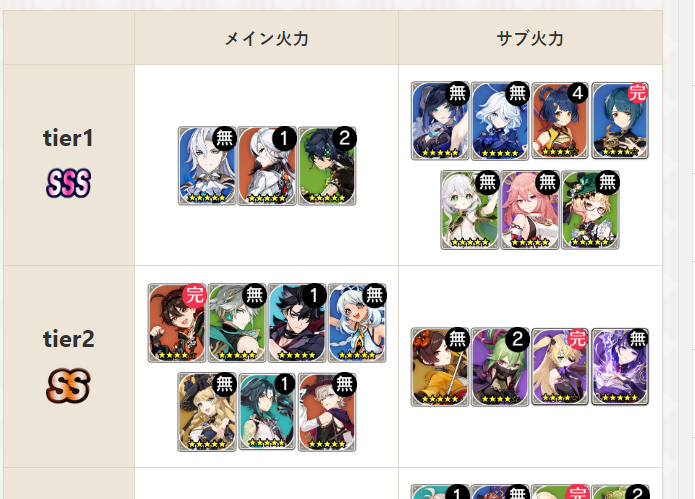The image size is (695, 499).
Task: Open Gaming card in tier2 main DPS
Action: click(x=177, y=323)
